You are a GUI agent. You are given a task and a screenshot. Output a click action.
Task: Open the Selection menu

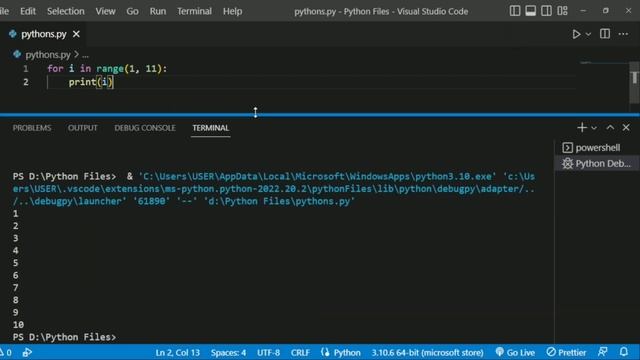(65, 11)
